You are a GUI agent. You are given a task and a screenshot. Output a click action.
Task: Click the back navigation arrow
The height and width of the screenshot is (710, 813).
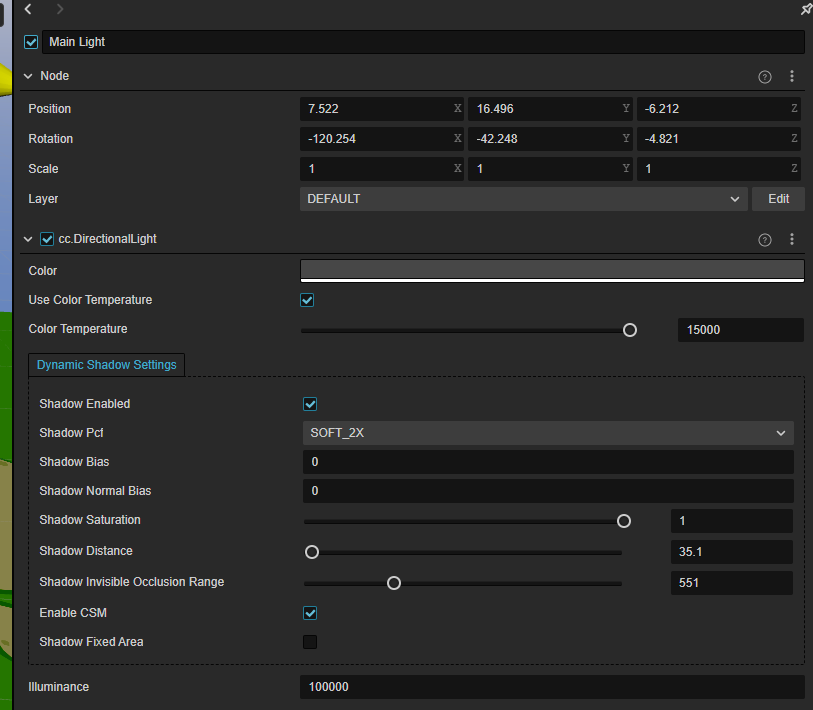tap(28, 9)
